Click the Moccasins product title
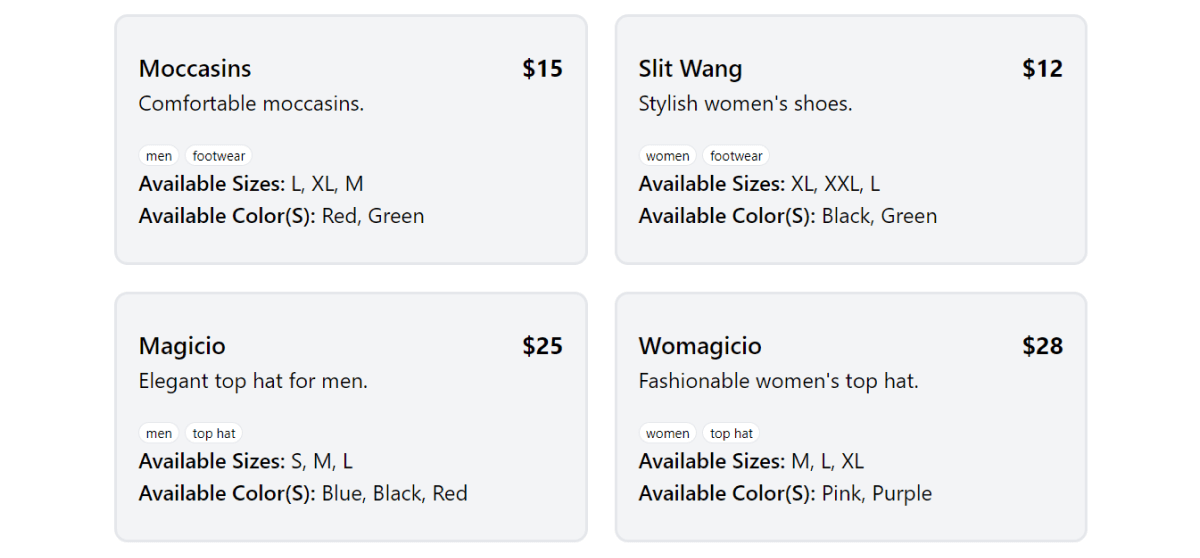The width and height of the screenshot is (1200, 558). 195,69
